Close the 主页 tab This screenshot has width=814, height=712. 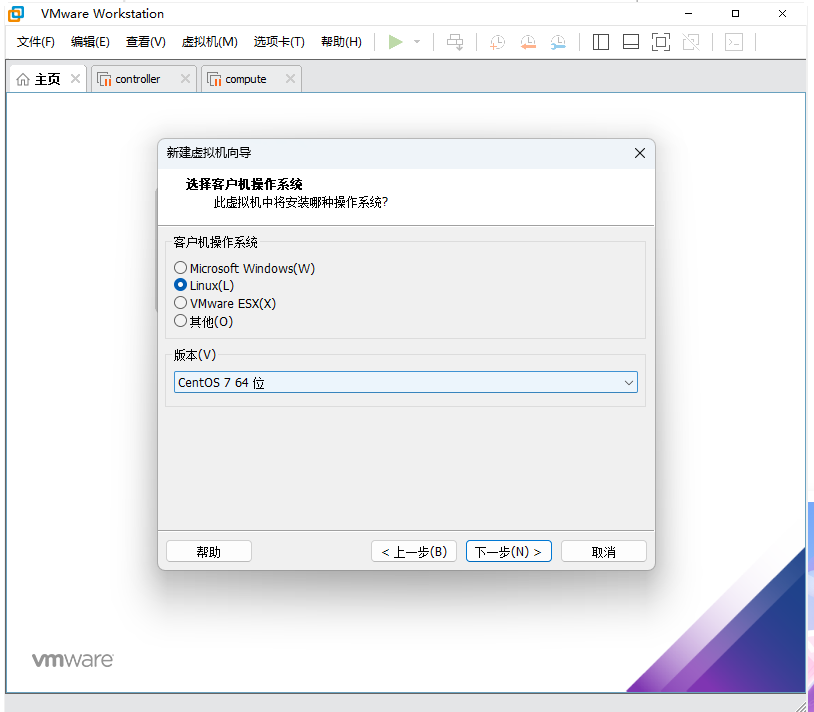[x=75, y=78]
